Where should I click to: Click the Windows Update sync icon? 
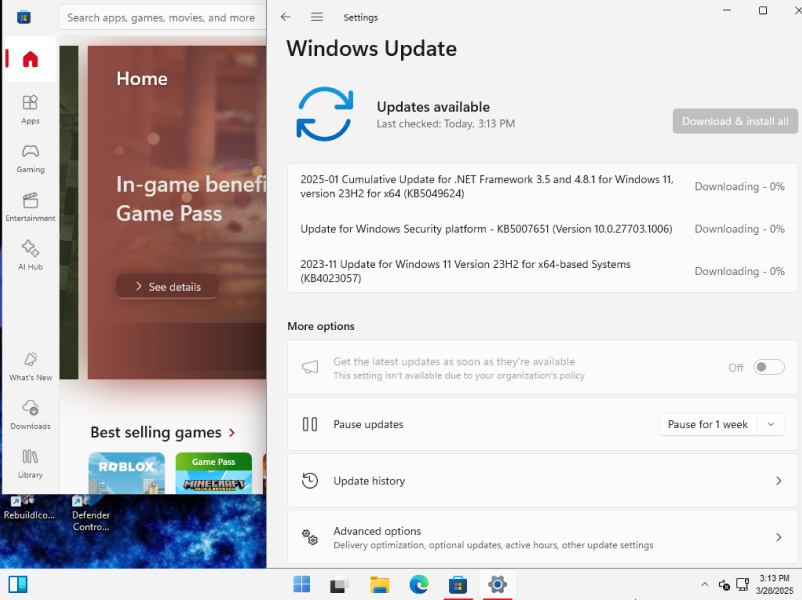click(x=325, y=114)
